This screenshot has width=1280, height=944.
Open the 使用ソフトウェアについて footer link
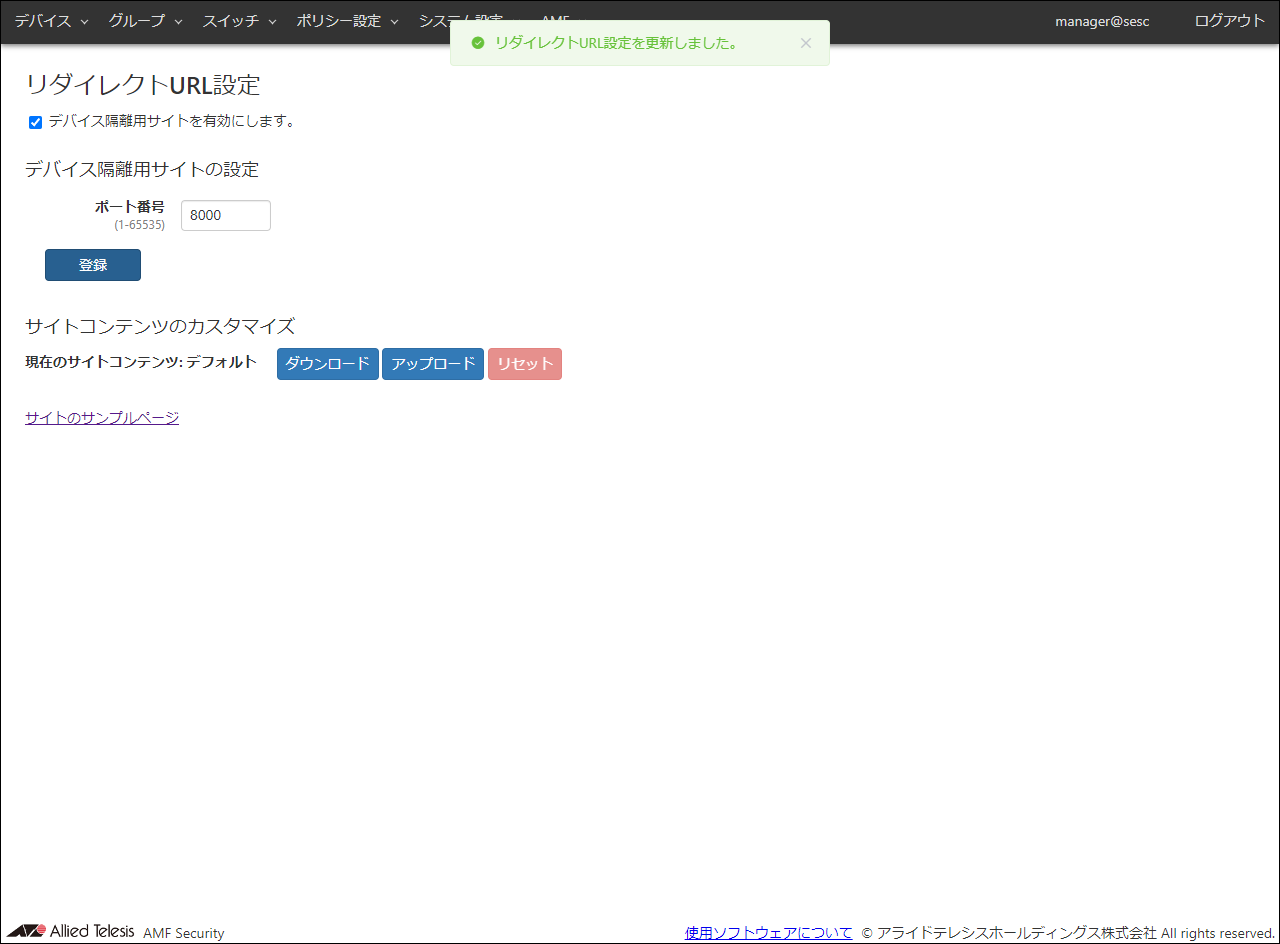[x=768, y=932]
